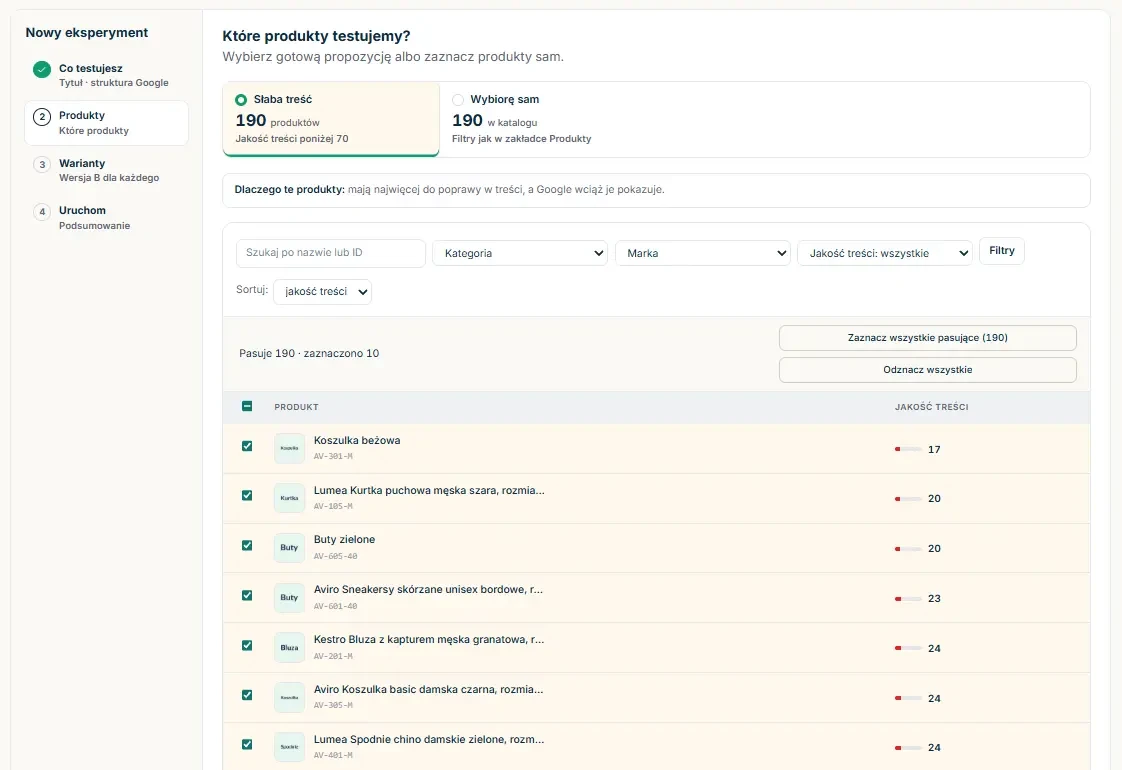This screenshot has height=770, width=1122.
Task: Click the SKU AV-105-M
Action: point(333,506)
